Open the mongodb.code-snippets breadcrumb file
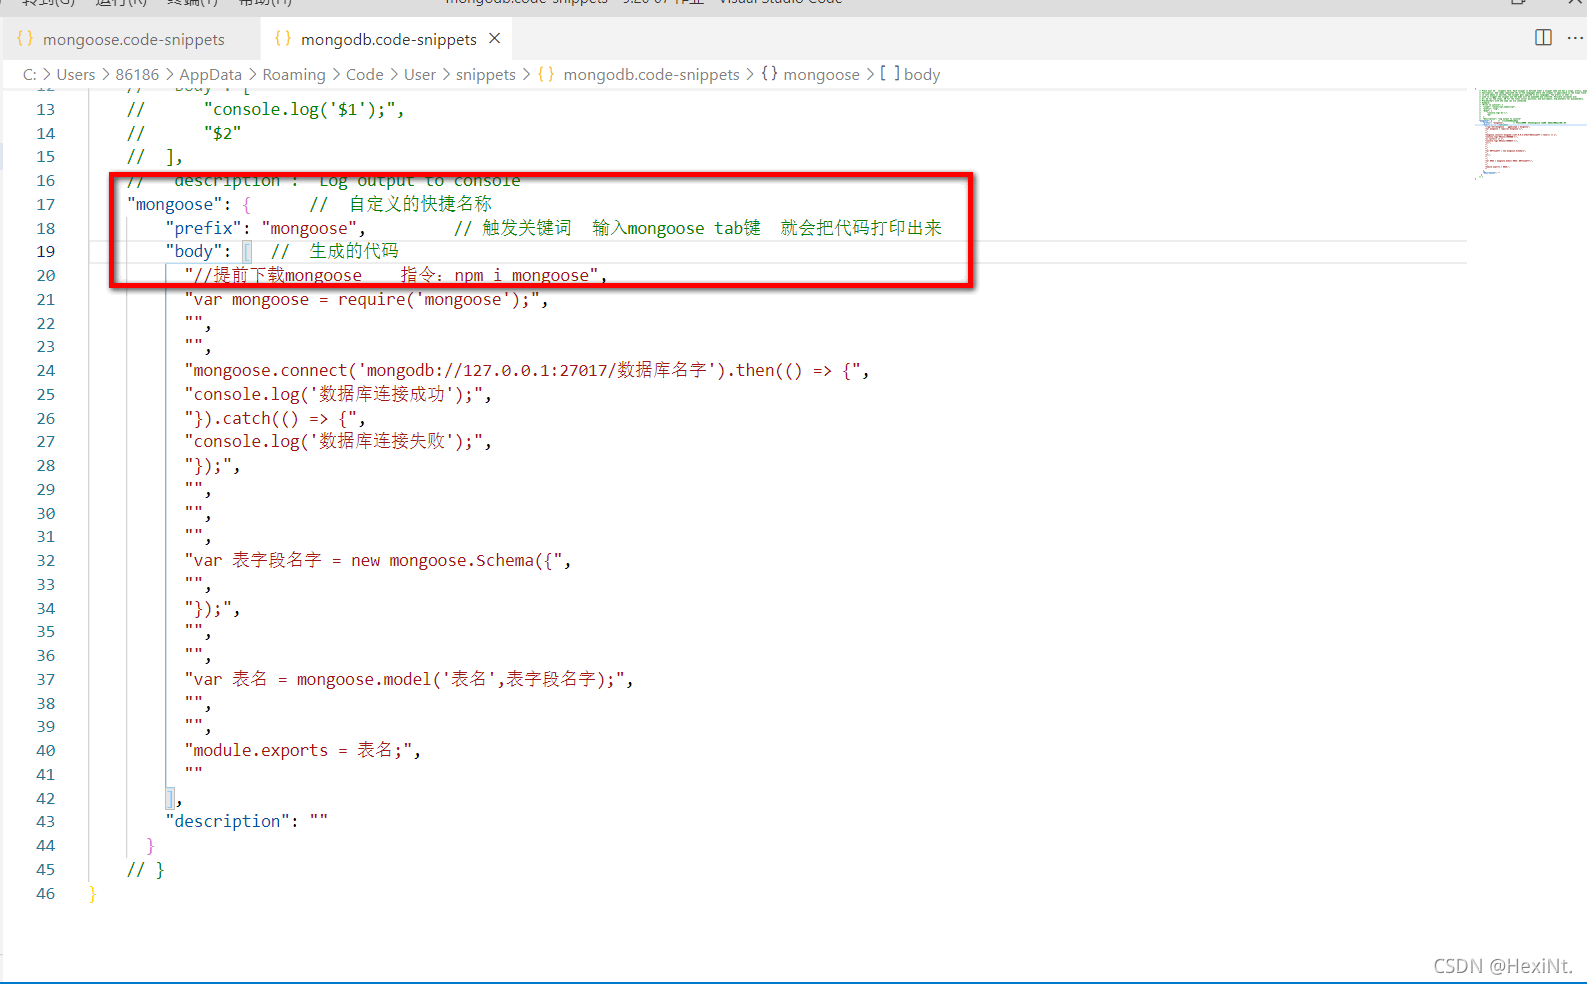 tap(651, 74)
